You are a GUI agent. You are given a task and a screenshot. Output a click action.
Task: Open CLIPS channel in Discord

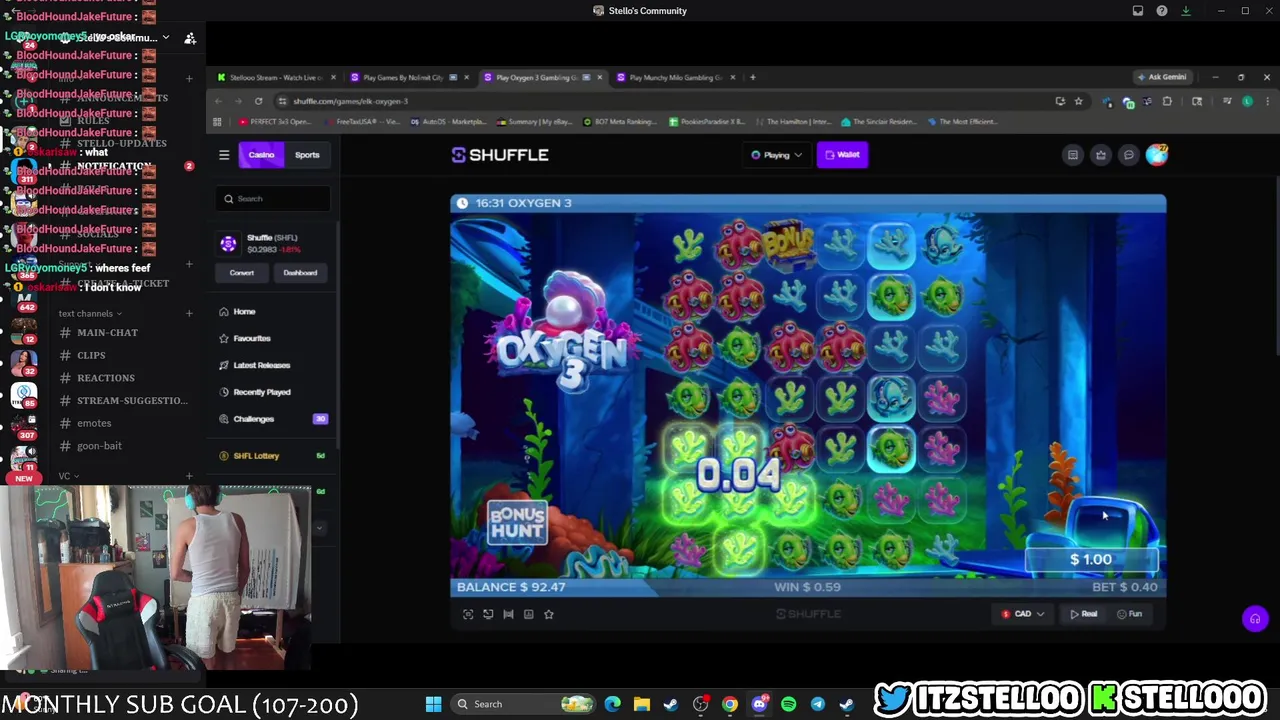pyautogui.click(x=91, y=355)
